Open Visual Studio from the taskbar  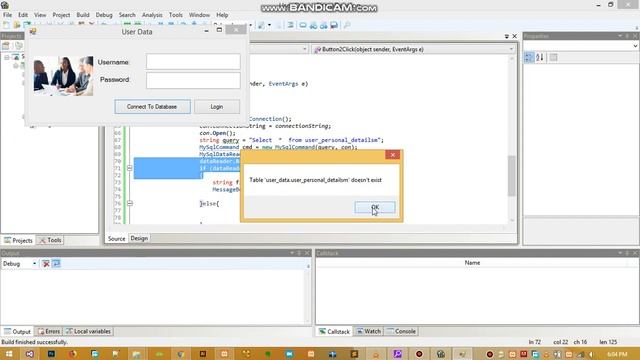(x=30, y=354)
